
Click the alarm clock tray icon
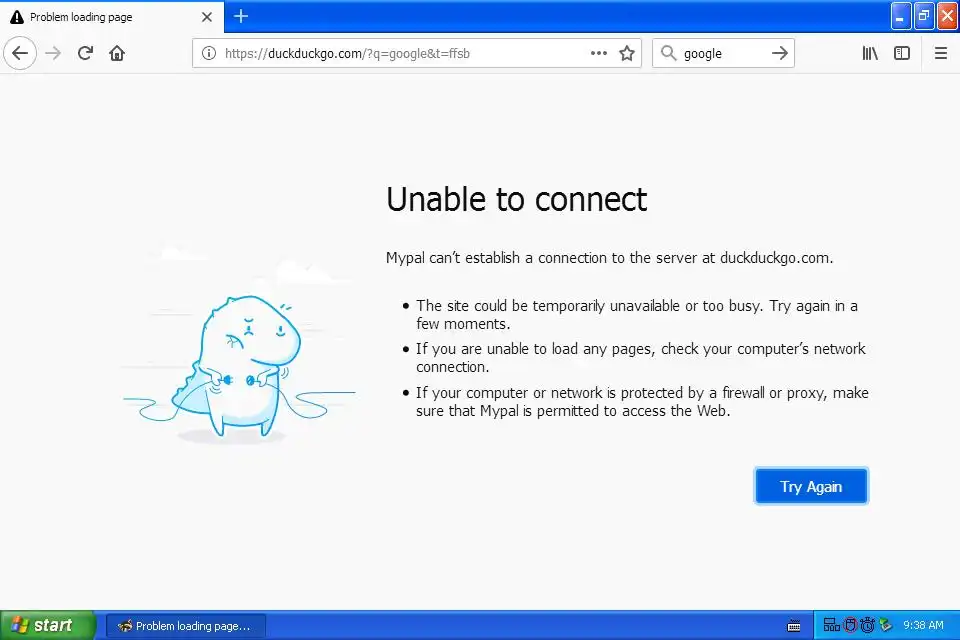point(867,625)
